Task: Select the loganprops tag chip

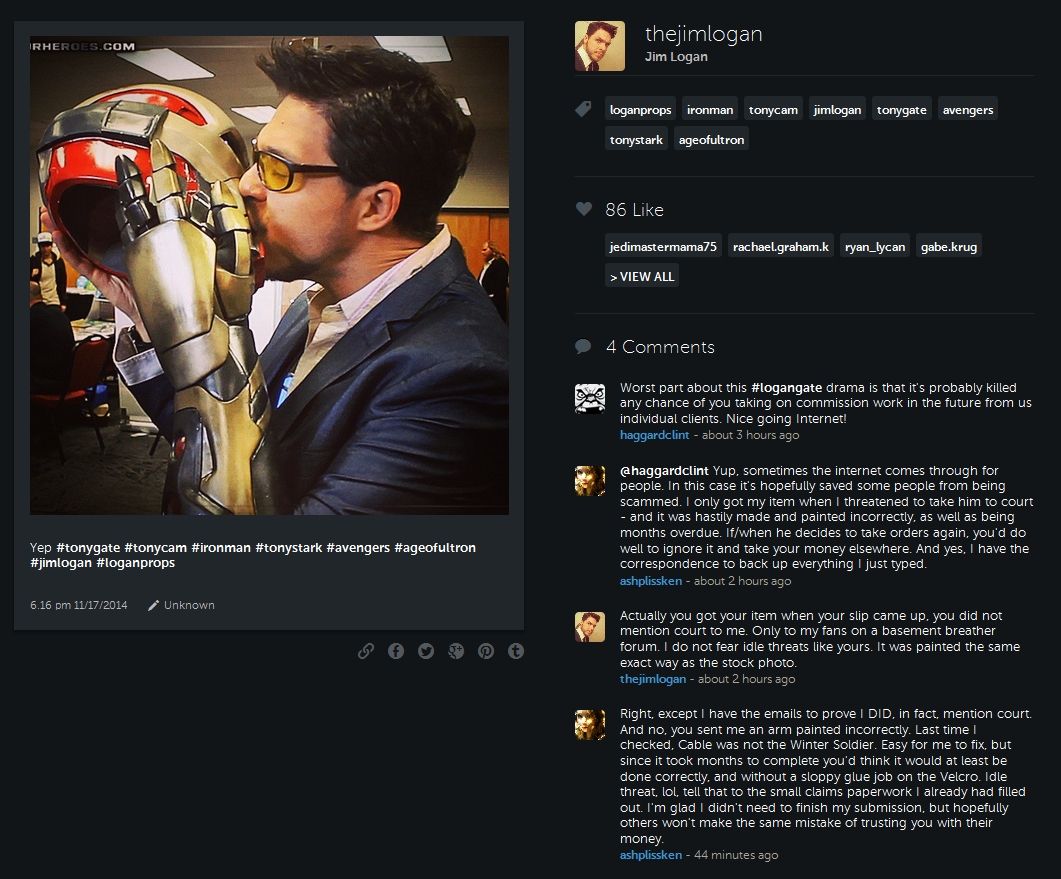Action: (640, 110)
